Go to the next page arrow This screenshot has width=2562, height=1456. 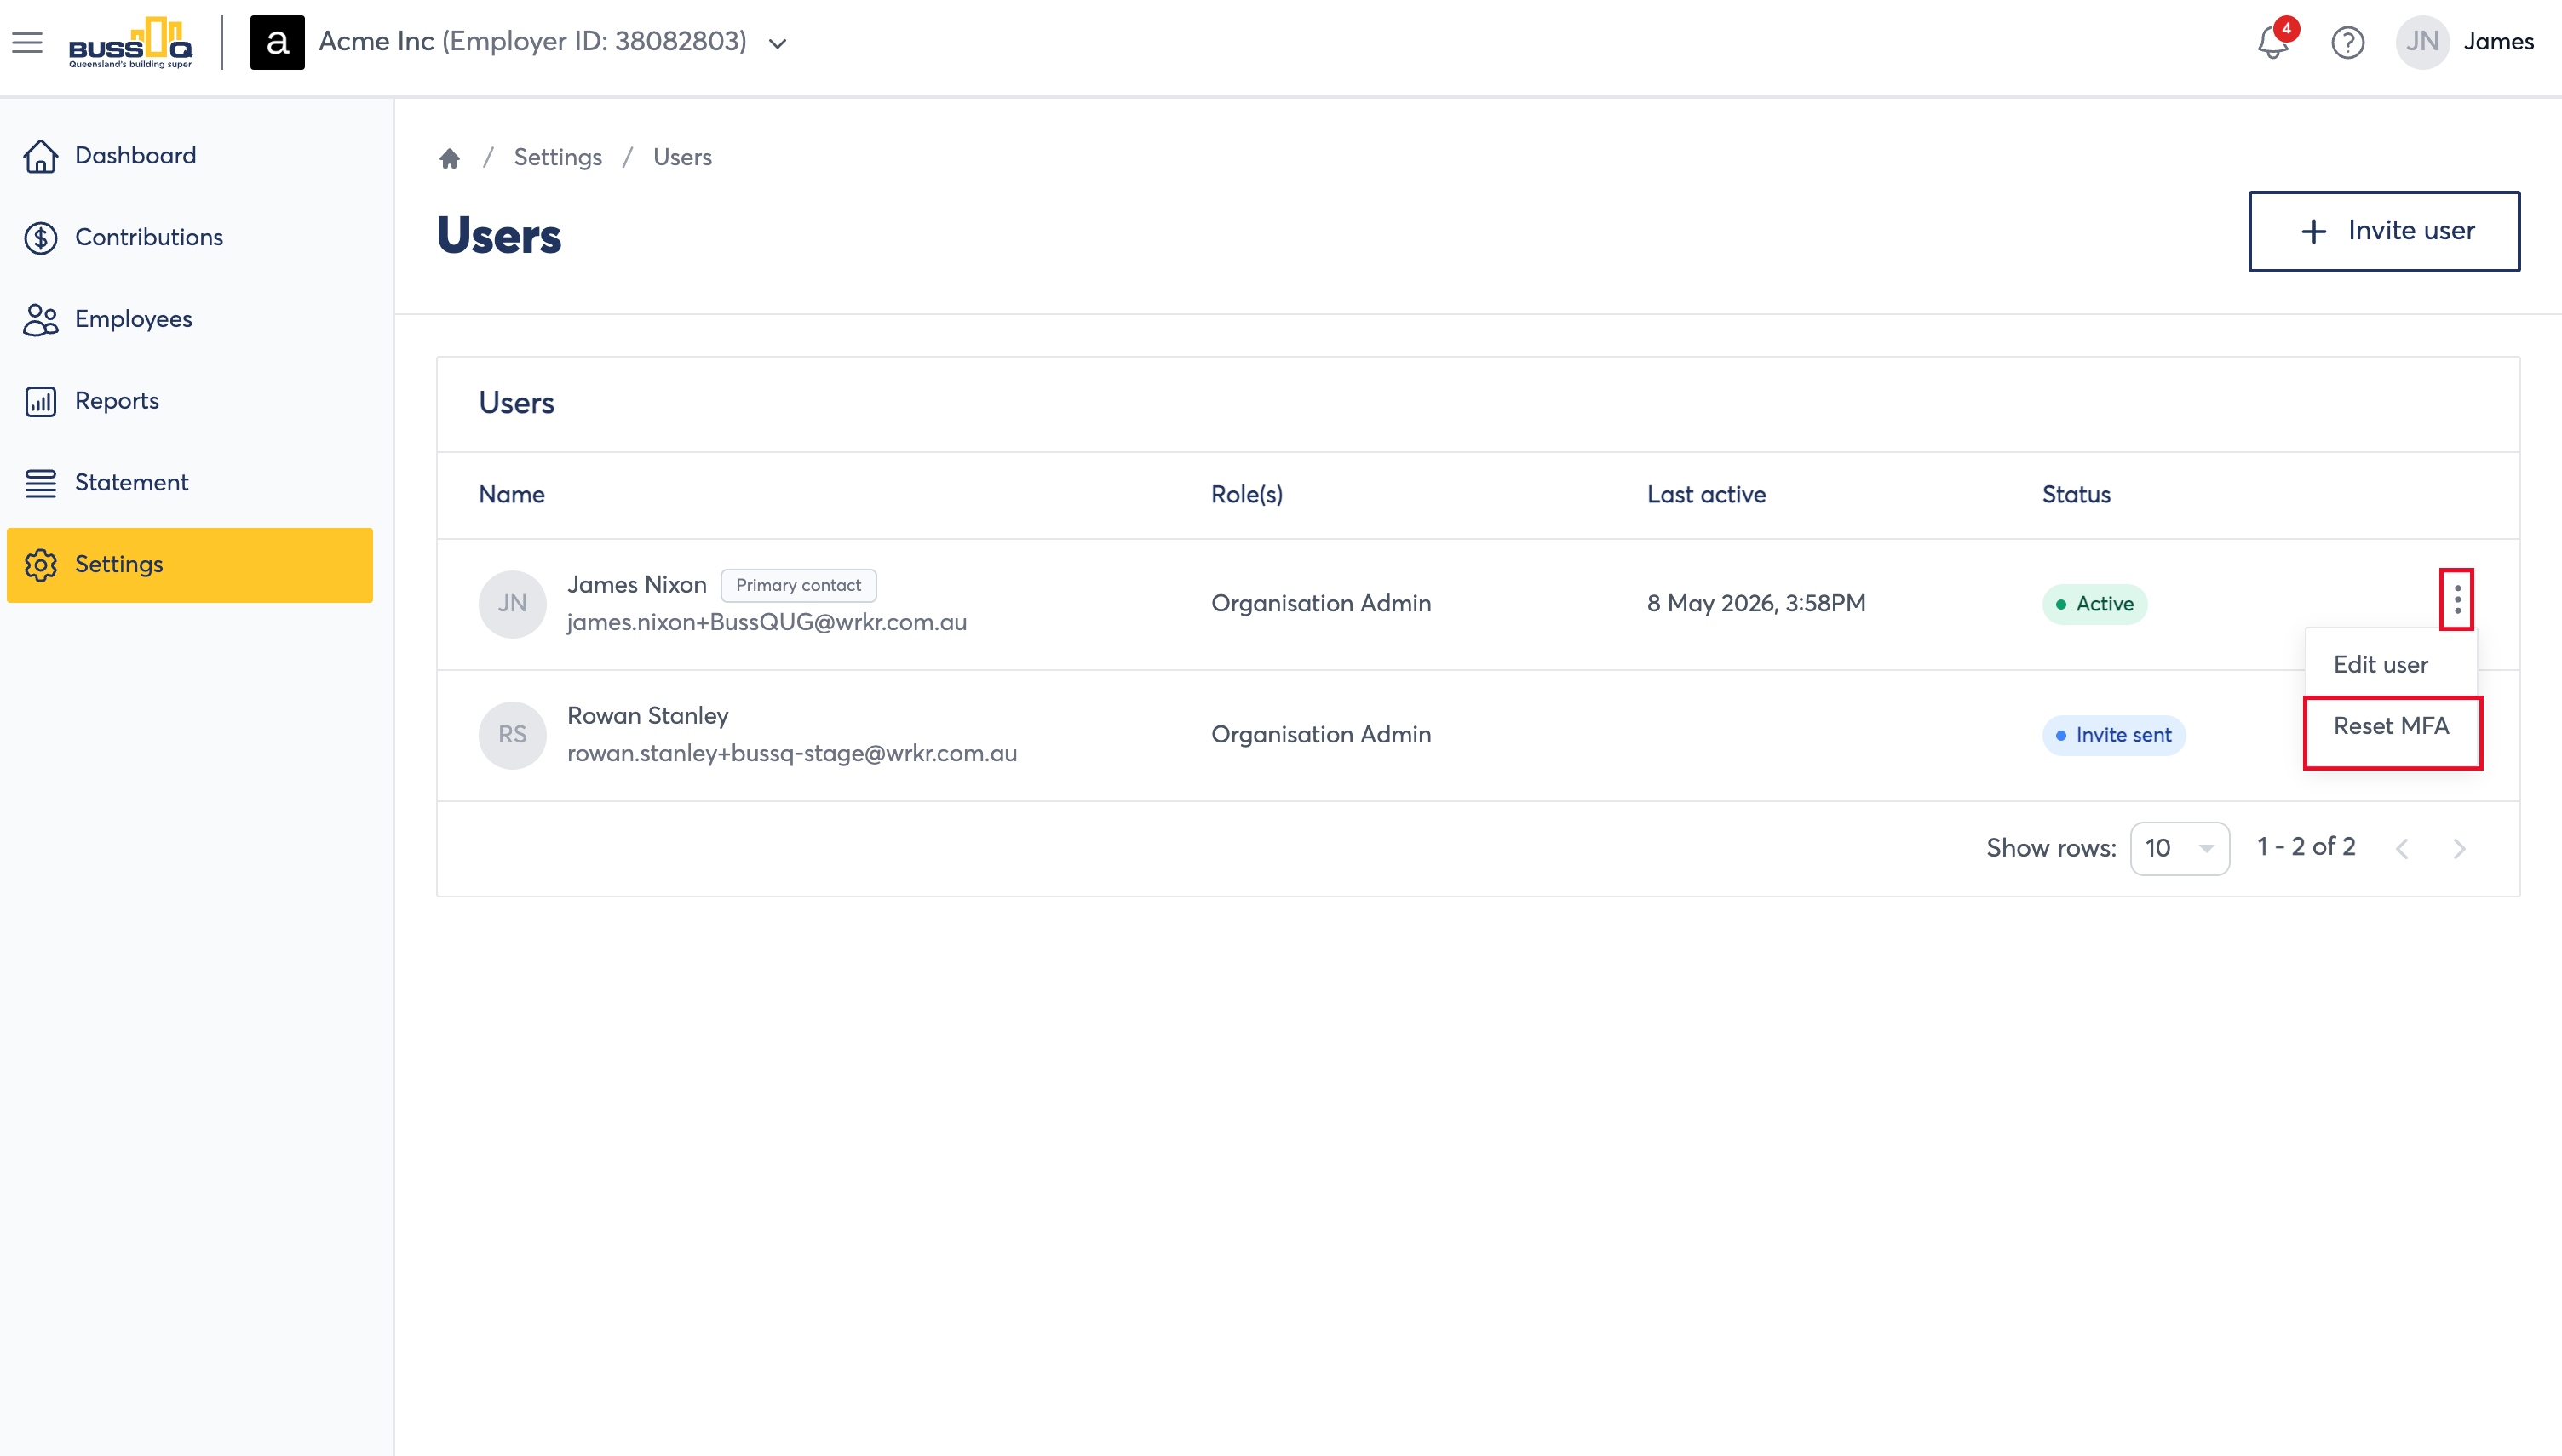[2459, 849]
